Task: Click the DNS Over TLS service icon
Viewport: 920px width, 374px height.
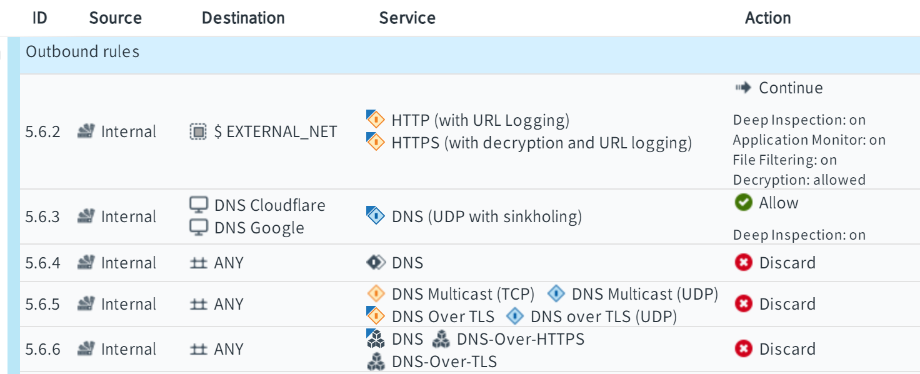Action: point(376,316)
